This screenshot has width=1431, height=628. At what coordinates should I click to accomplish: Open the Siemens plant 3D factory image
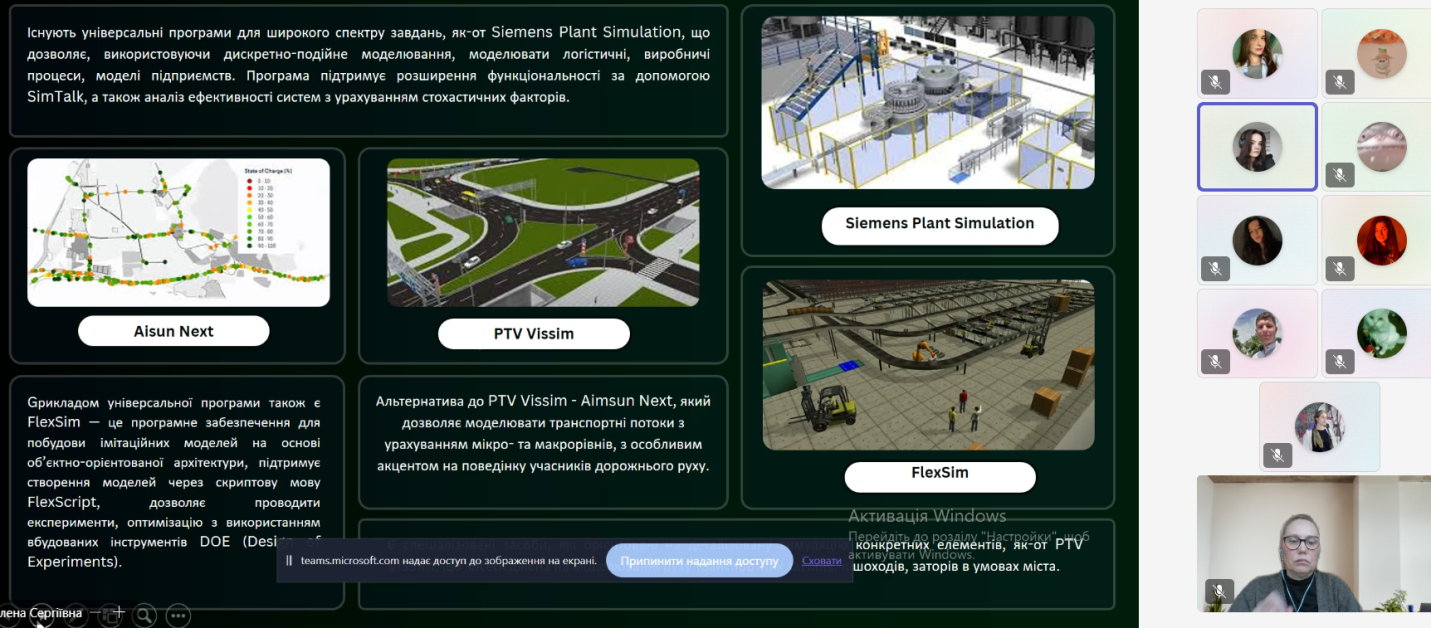pyautogui.click(x=928, y=102)
